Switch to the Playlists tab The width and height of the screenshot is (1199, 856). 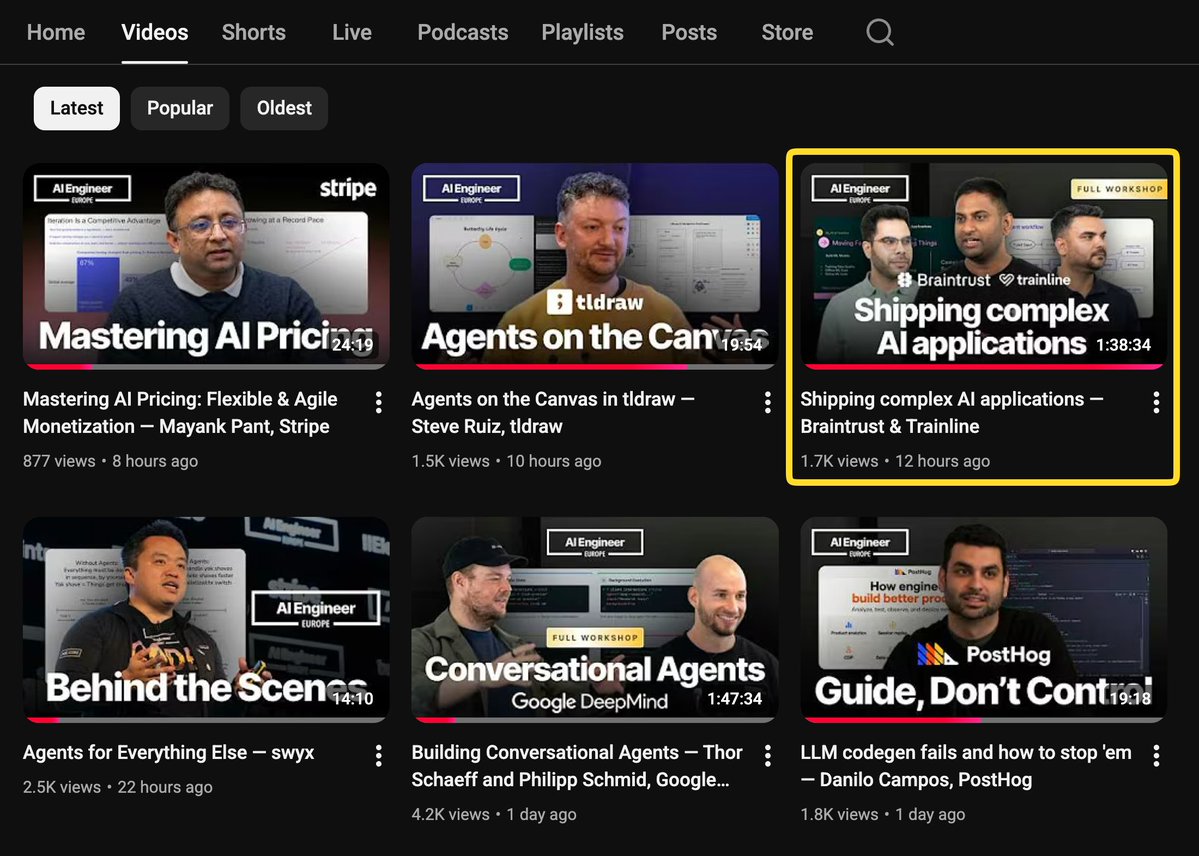point(583,32)
